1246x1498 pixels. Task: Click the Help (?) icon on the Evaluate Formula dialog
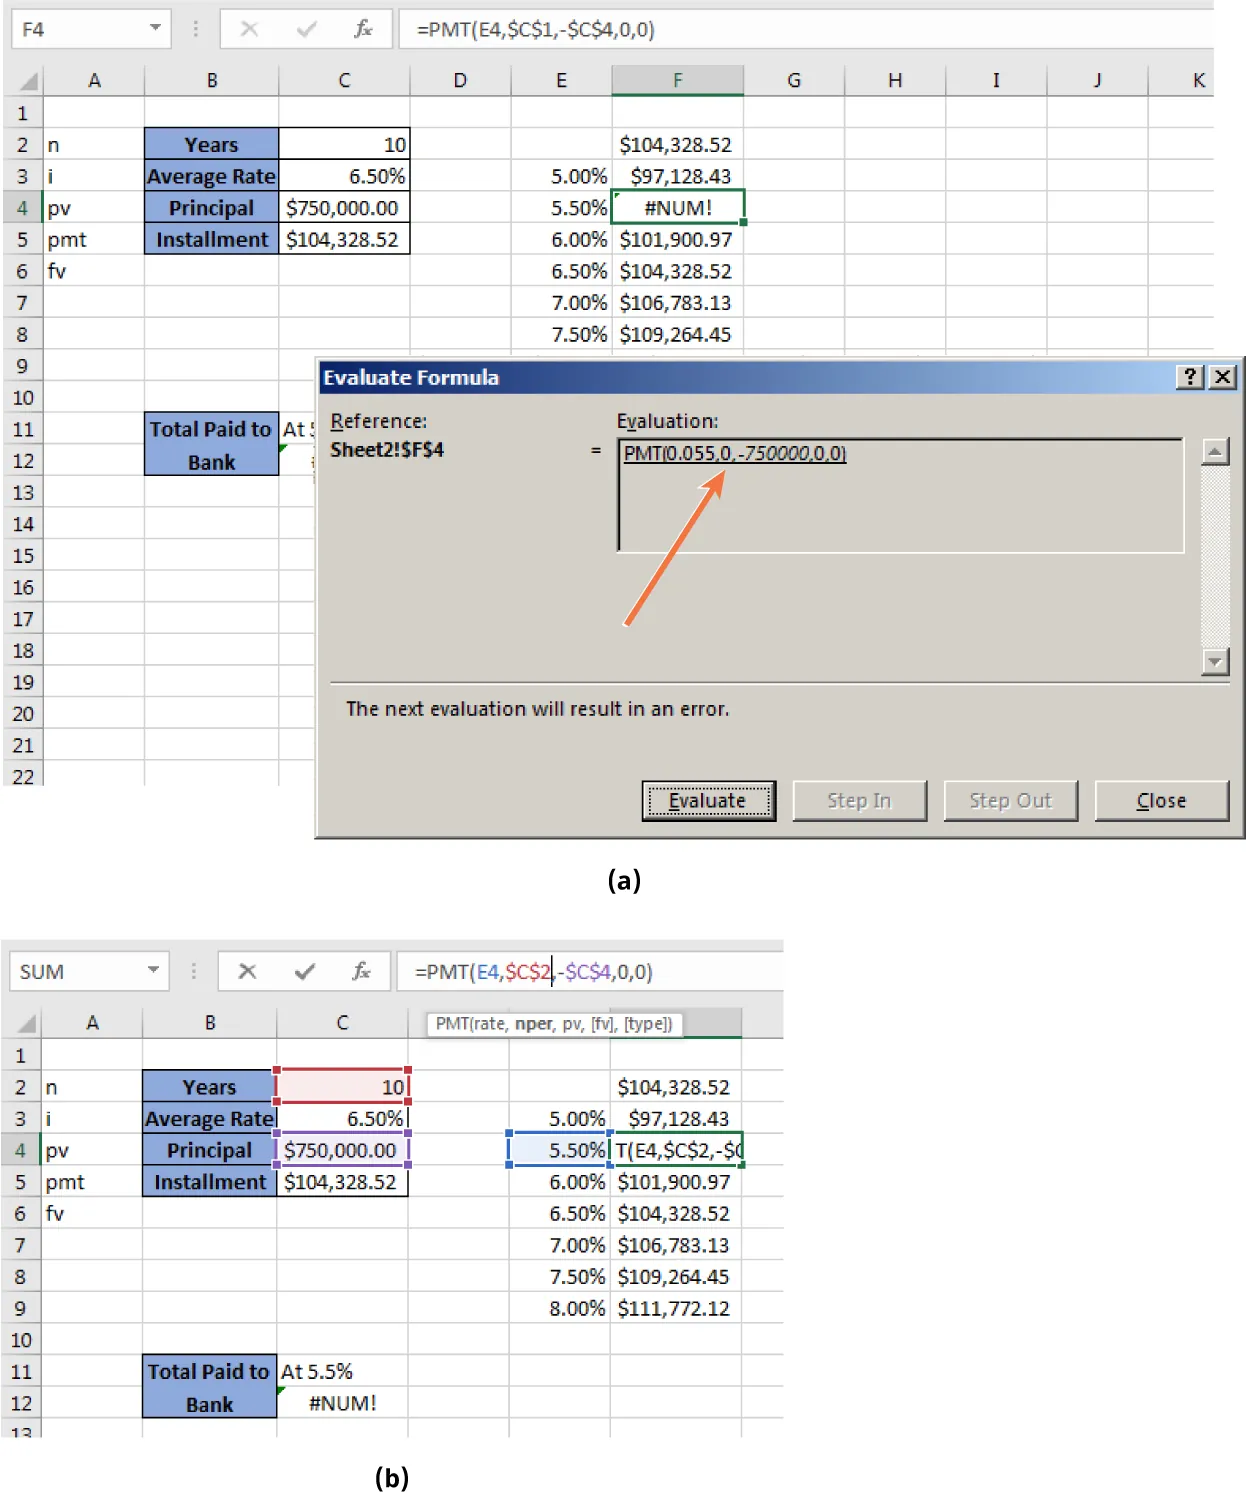[x=1189, y=378]
